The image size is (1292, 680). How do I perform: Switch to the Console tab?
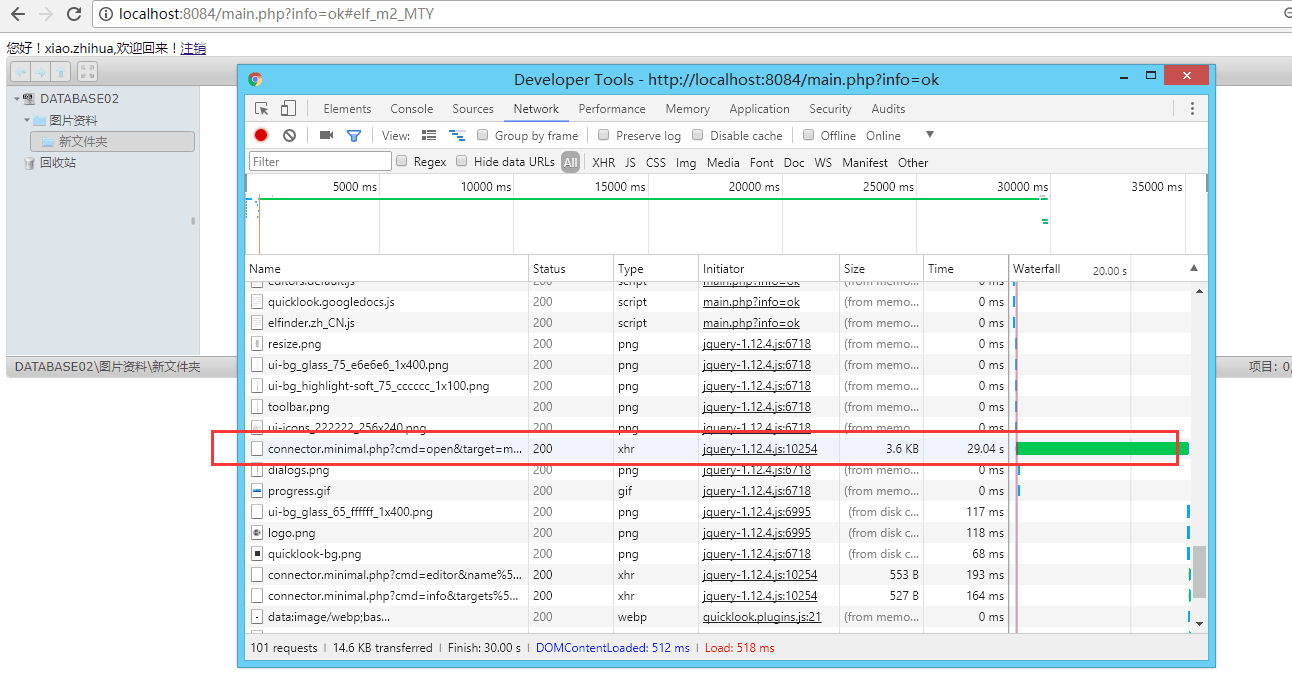point(412,108)
